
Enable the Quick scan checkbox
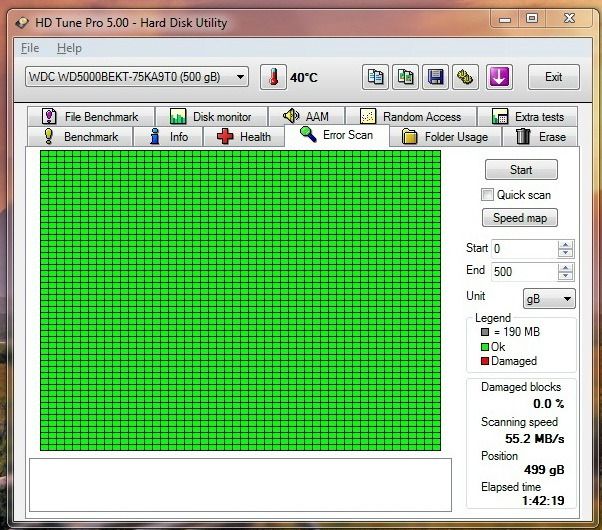pyautogui.click(x=487, y=195)
